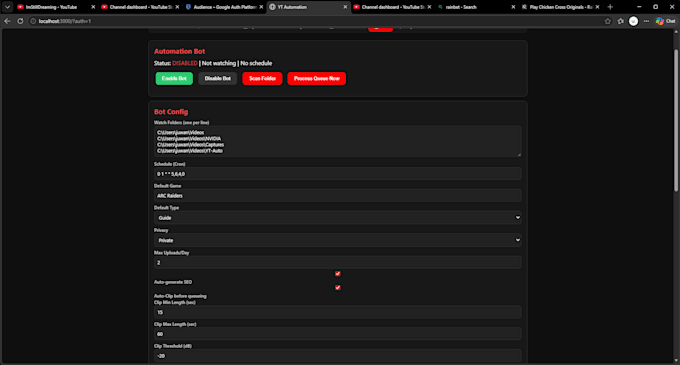Click Process Queue Now button
This screenshot has height=365, width=680.
pos(316,78)
